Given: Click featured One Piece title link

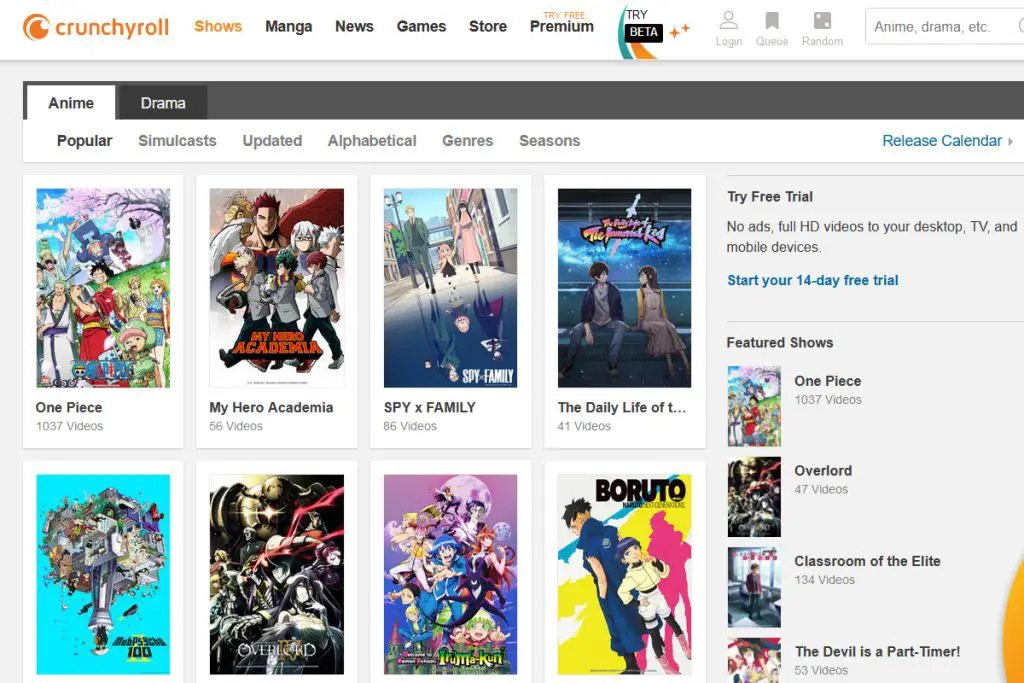Looking at the screenshot, I should pos(827,381).
